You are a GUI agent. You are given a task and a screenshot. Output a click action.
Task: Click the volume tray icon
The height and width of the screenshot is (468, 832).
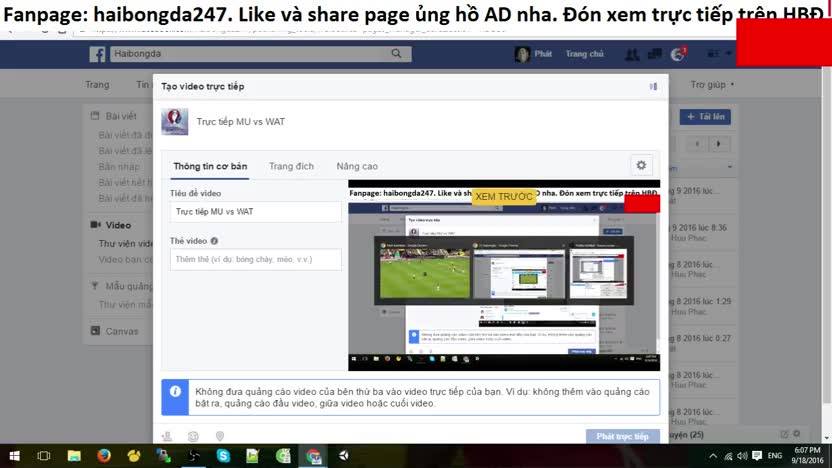(x=742, y=456)
